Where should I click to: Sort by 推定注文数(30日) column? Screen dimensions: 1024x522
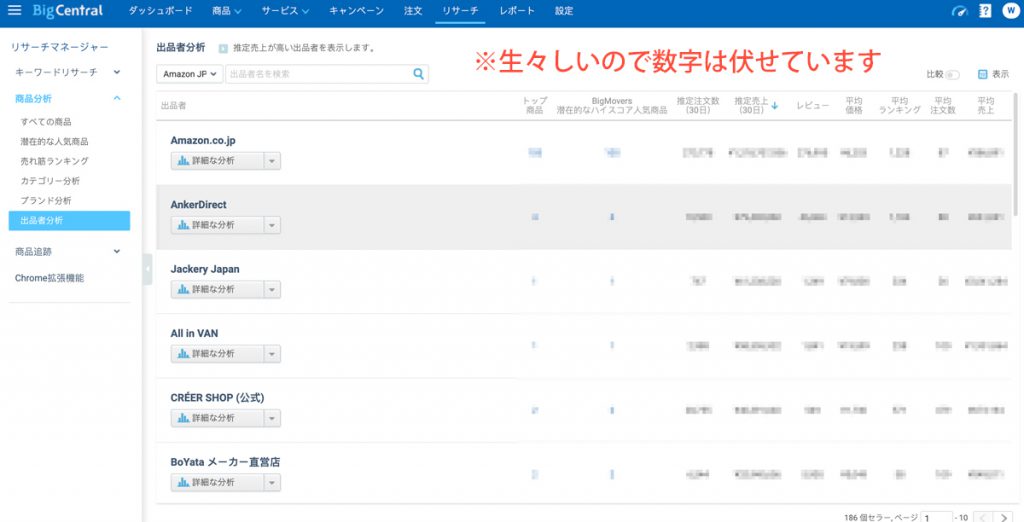[697, 105]
